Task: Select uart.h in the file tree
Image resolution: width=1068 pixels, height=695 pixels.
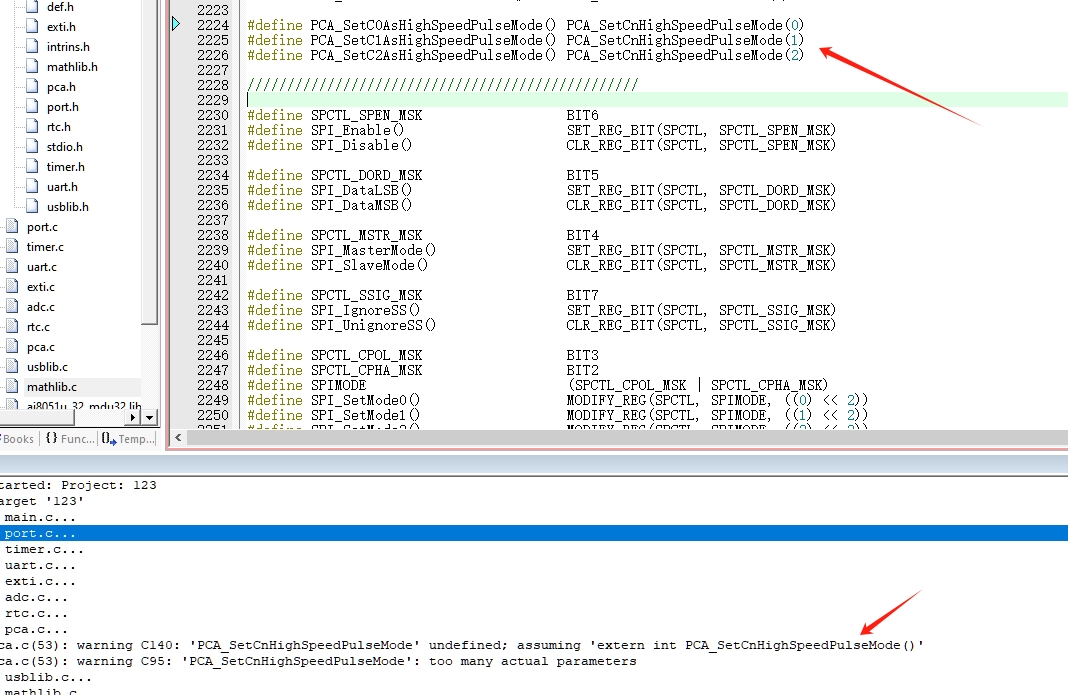Action: [x=62, y=187]
